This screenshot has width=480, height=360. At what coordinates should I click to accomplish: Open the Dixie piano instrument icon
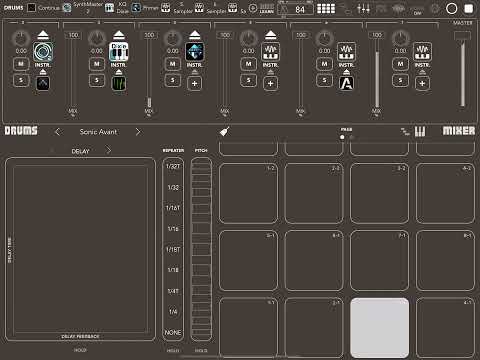point(119,52)
